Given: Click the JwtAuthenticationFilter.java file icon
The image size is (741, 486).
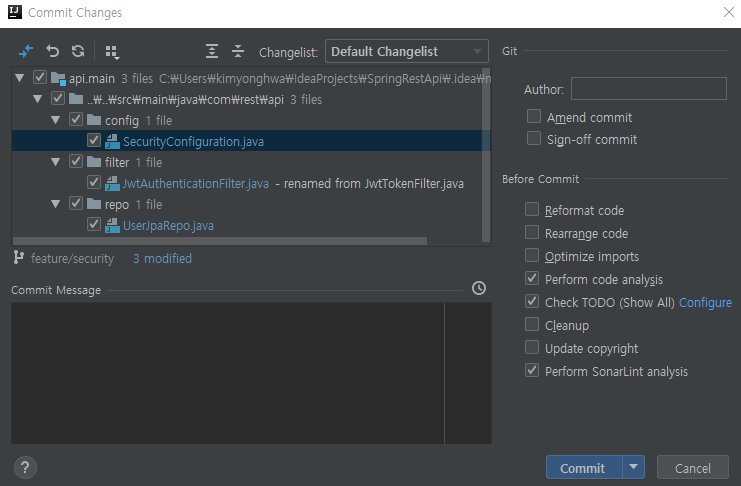Looking at the screenshot, I should pos(112,183).
